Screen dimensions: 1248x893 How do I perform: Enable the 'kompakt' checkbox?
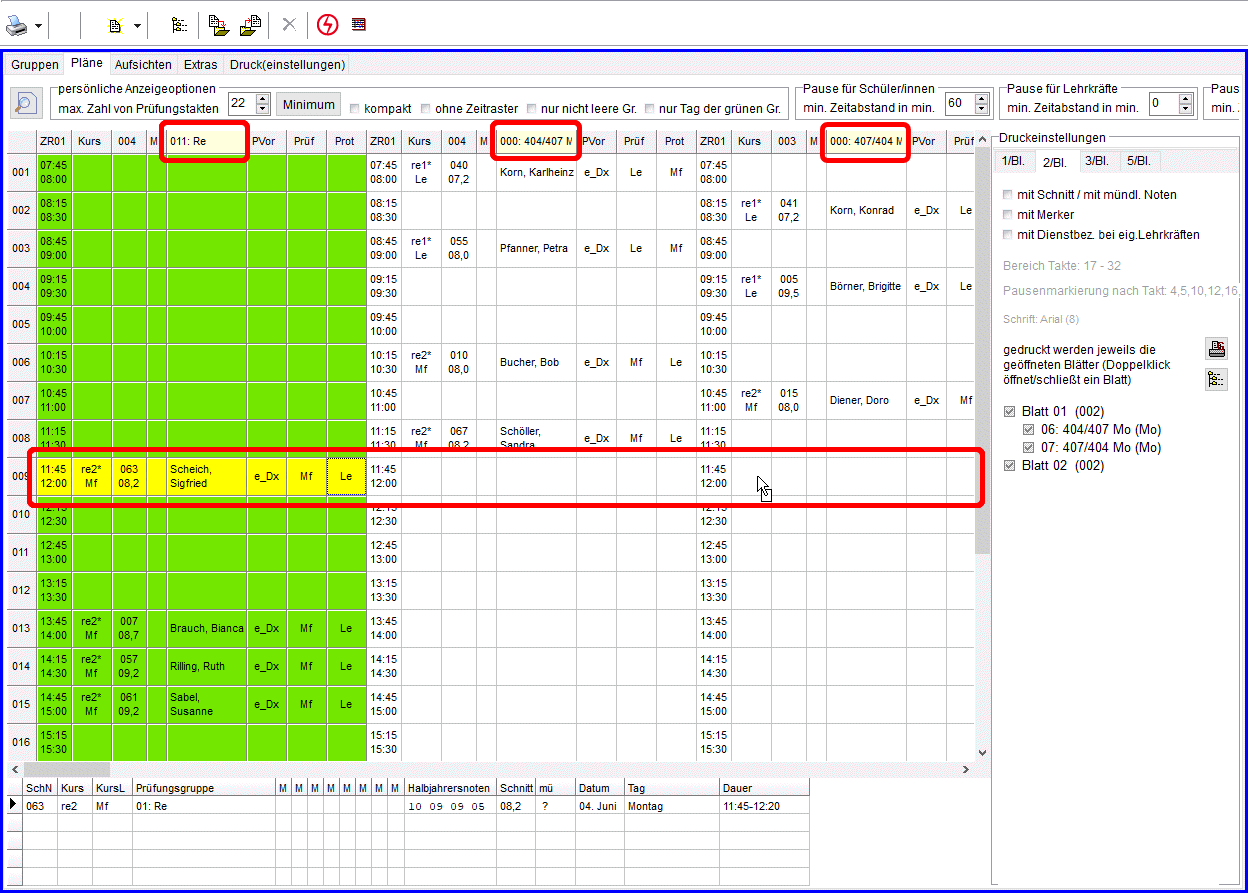point(355,108)
